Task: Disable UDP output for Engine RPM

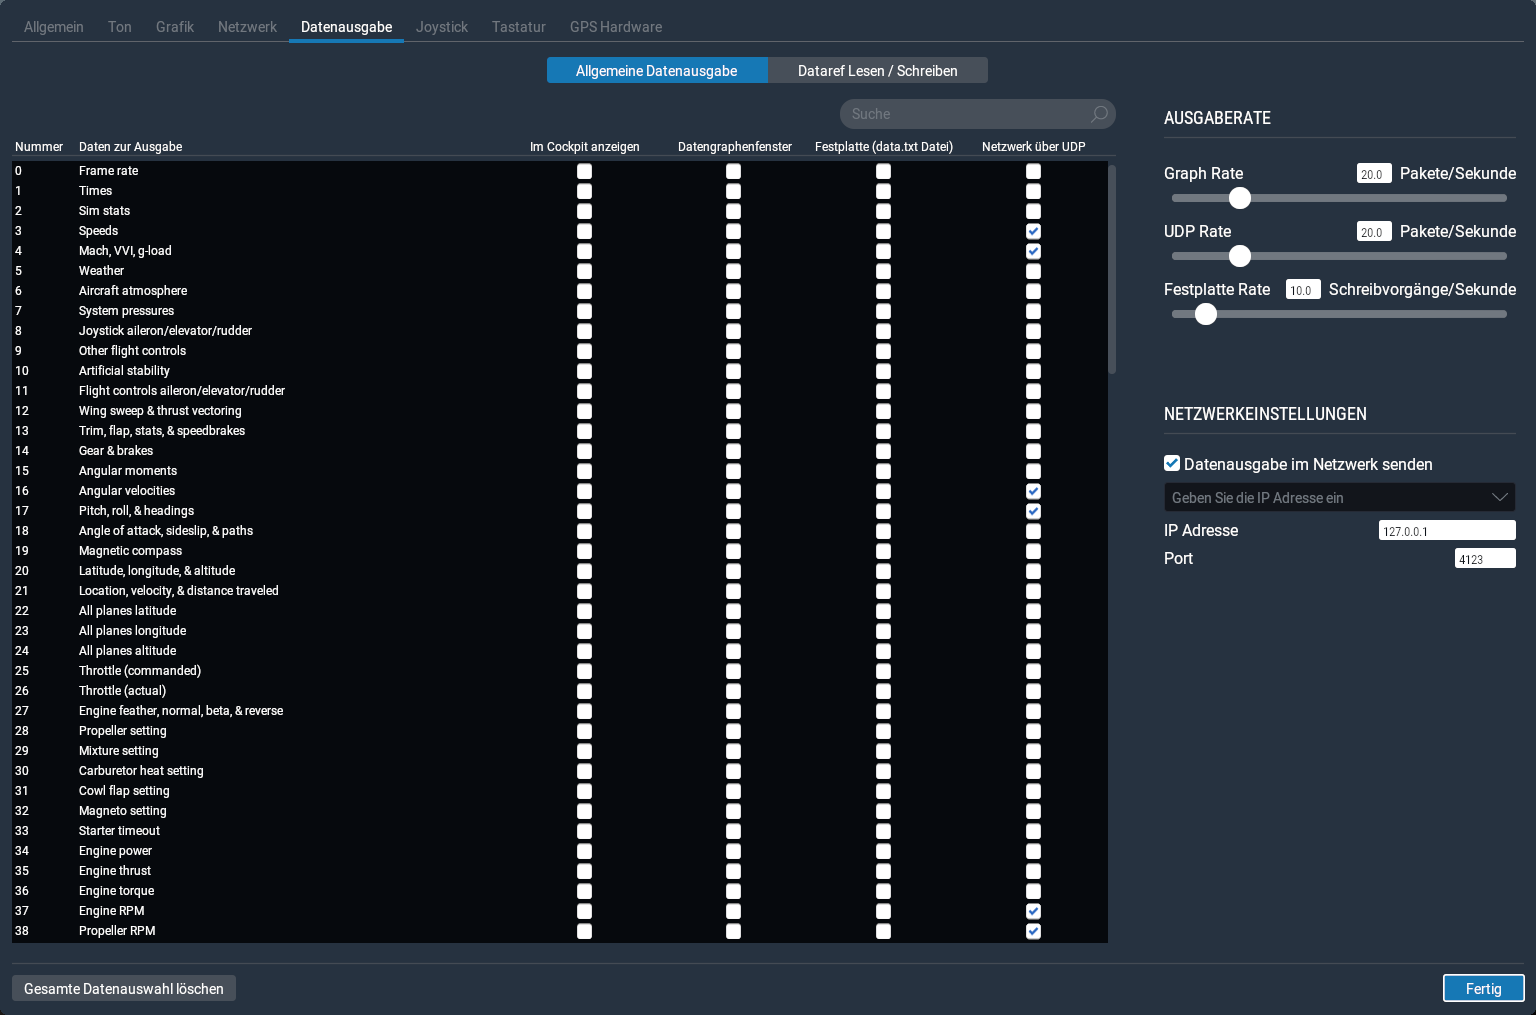Action: tap(1033, 911)
